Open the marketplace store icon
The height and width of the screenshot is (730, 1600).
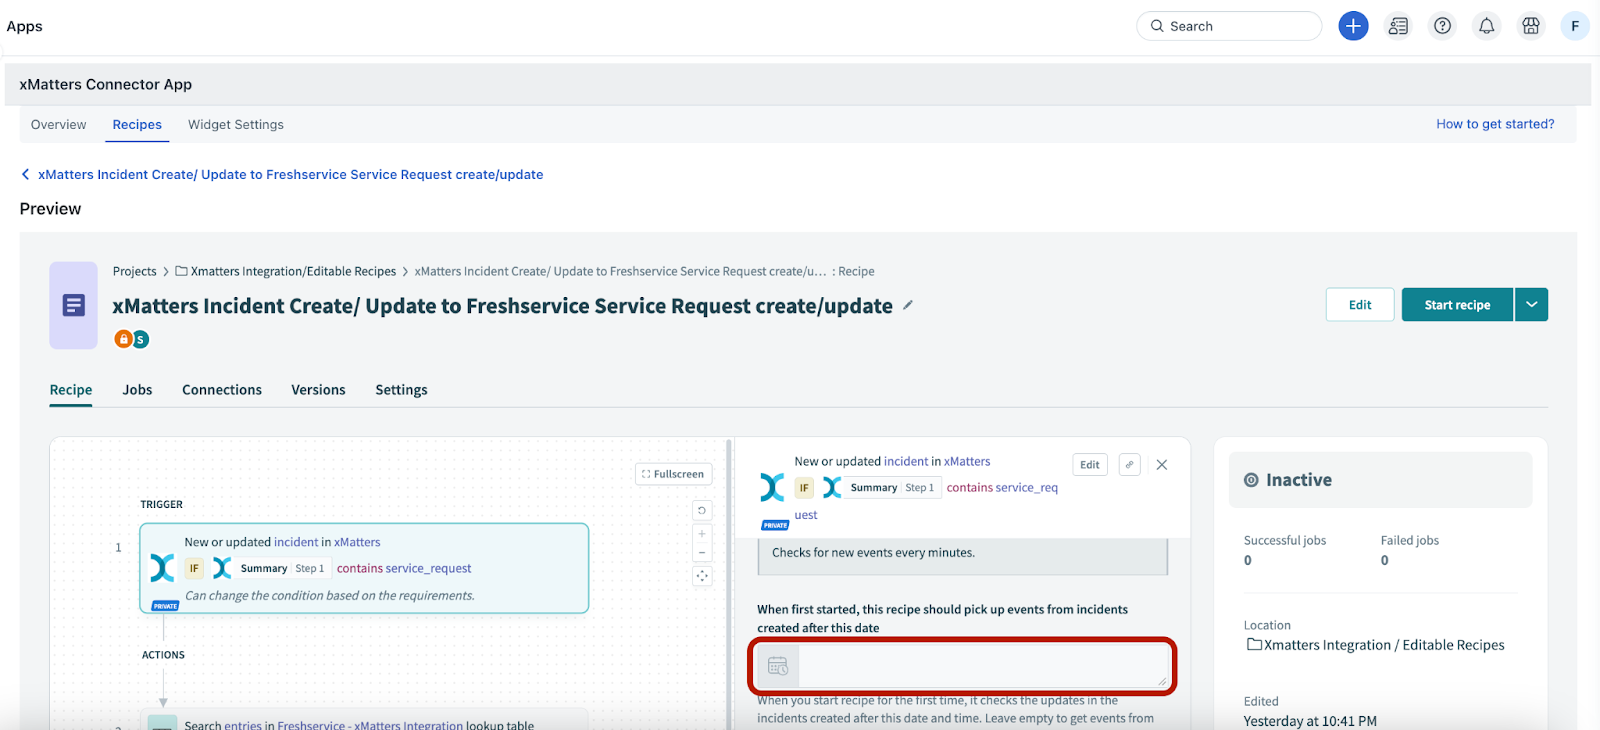coord(1531,26)
